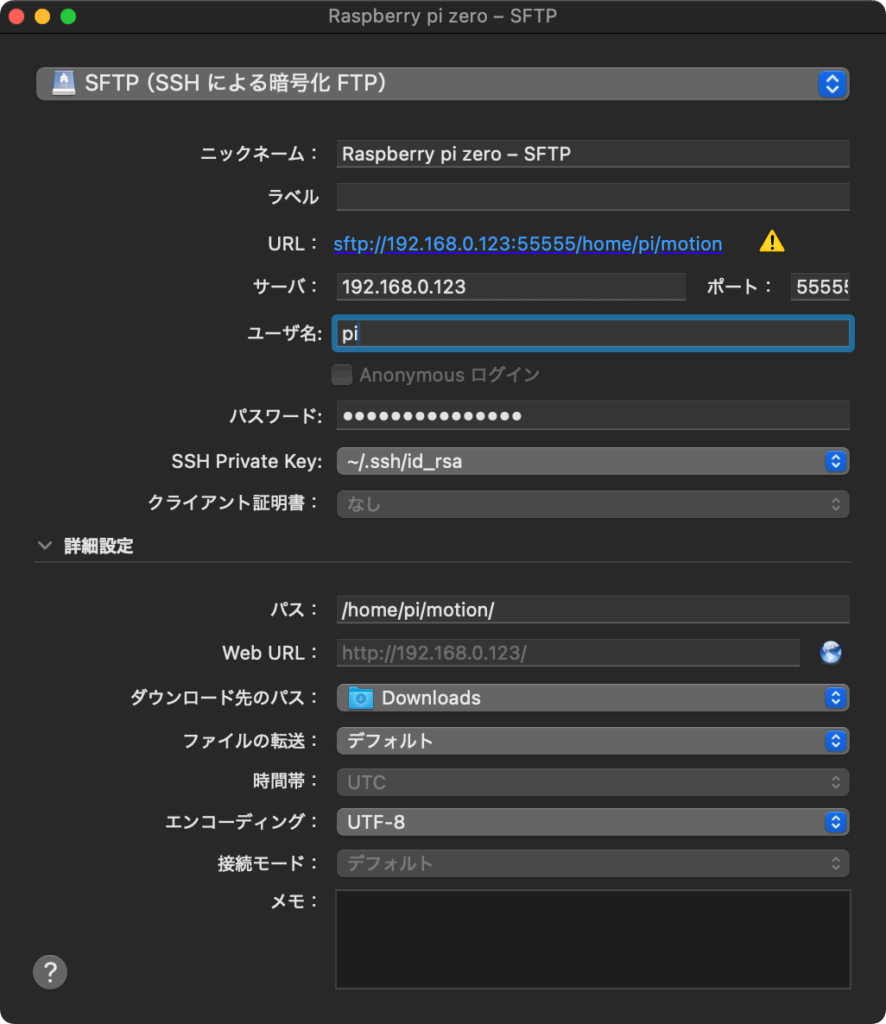Click the パスワード field

click(592, 415)
